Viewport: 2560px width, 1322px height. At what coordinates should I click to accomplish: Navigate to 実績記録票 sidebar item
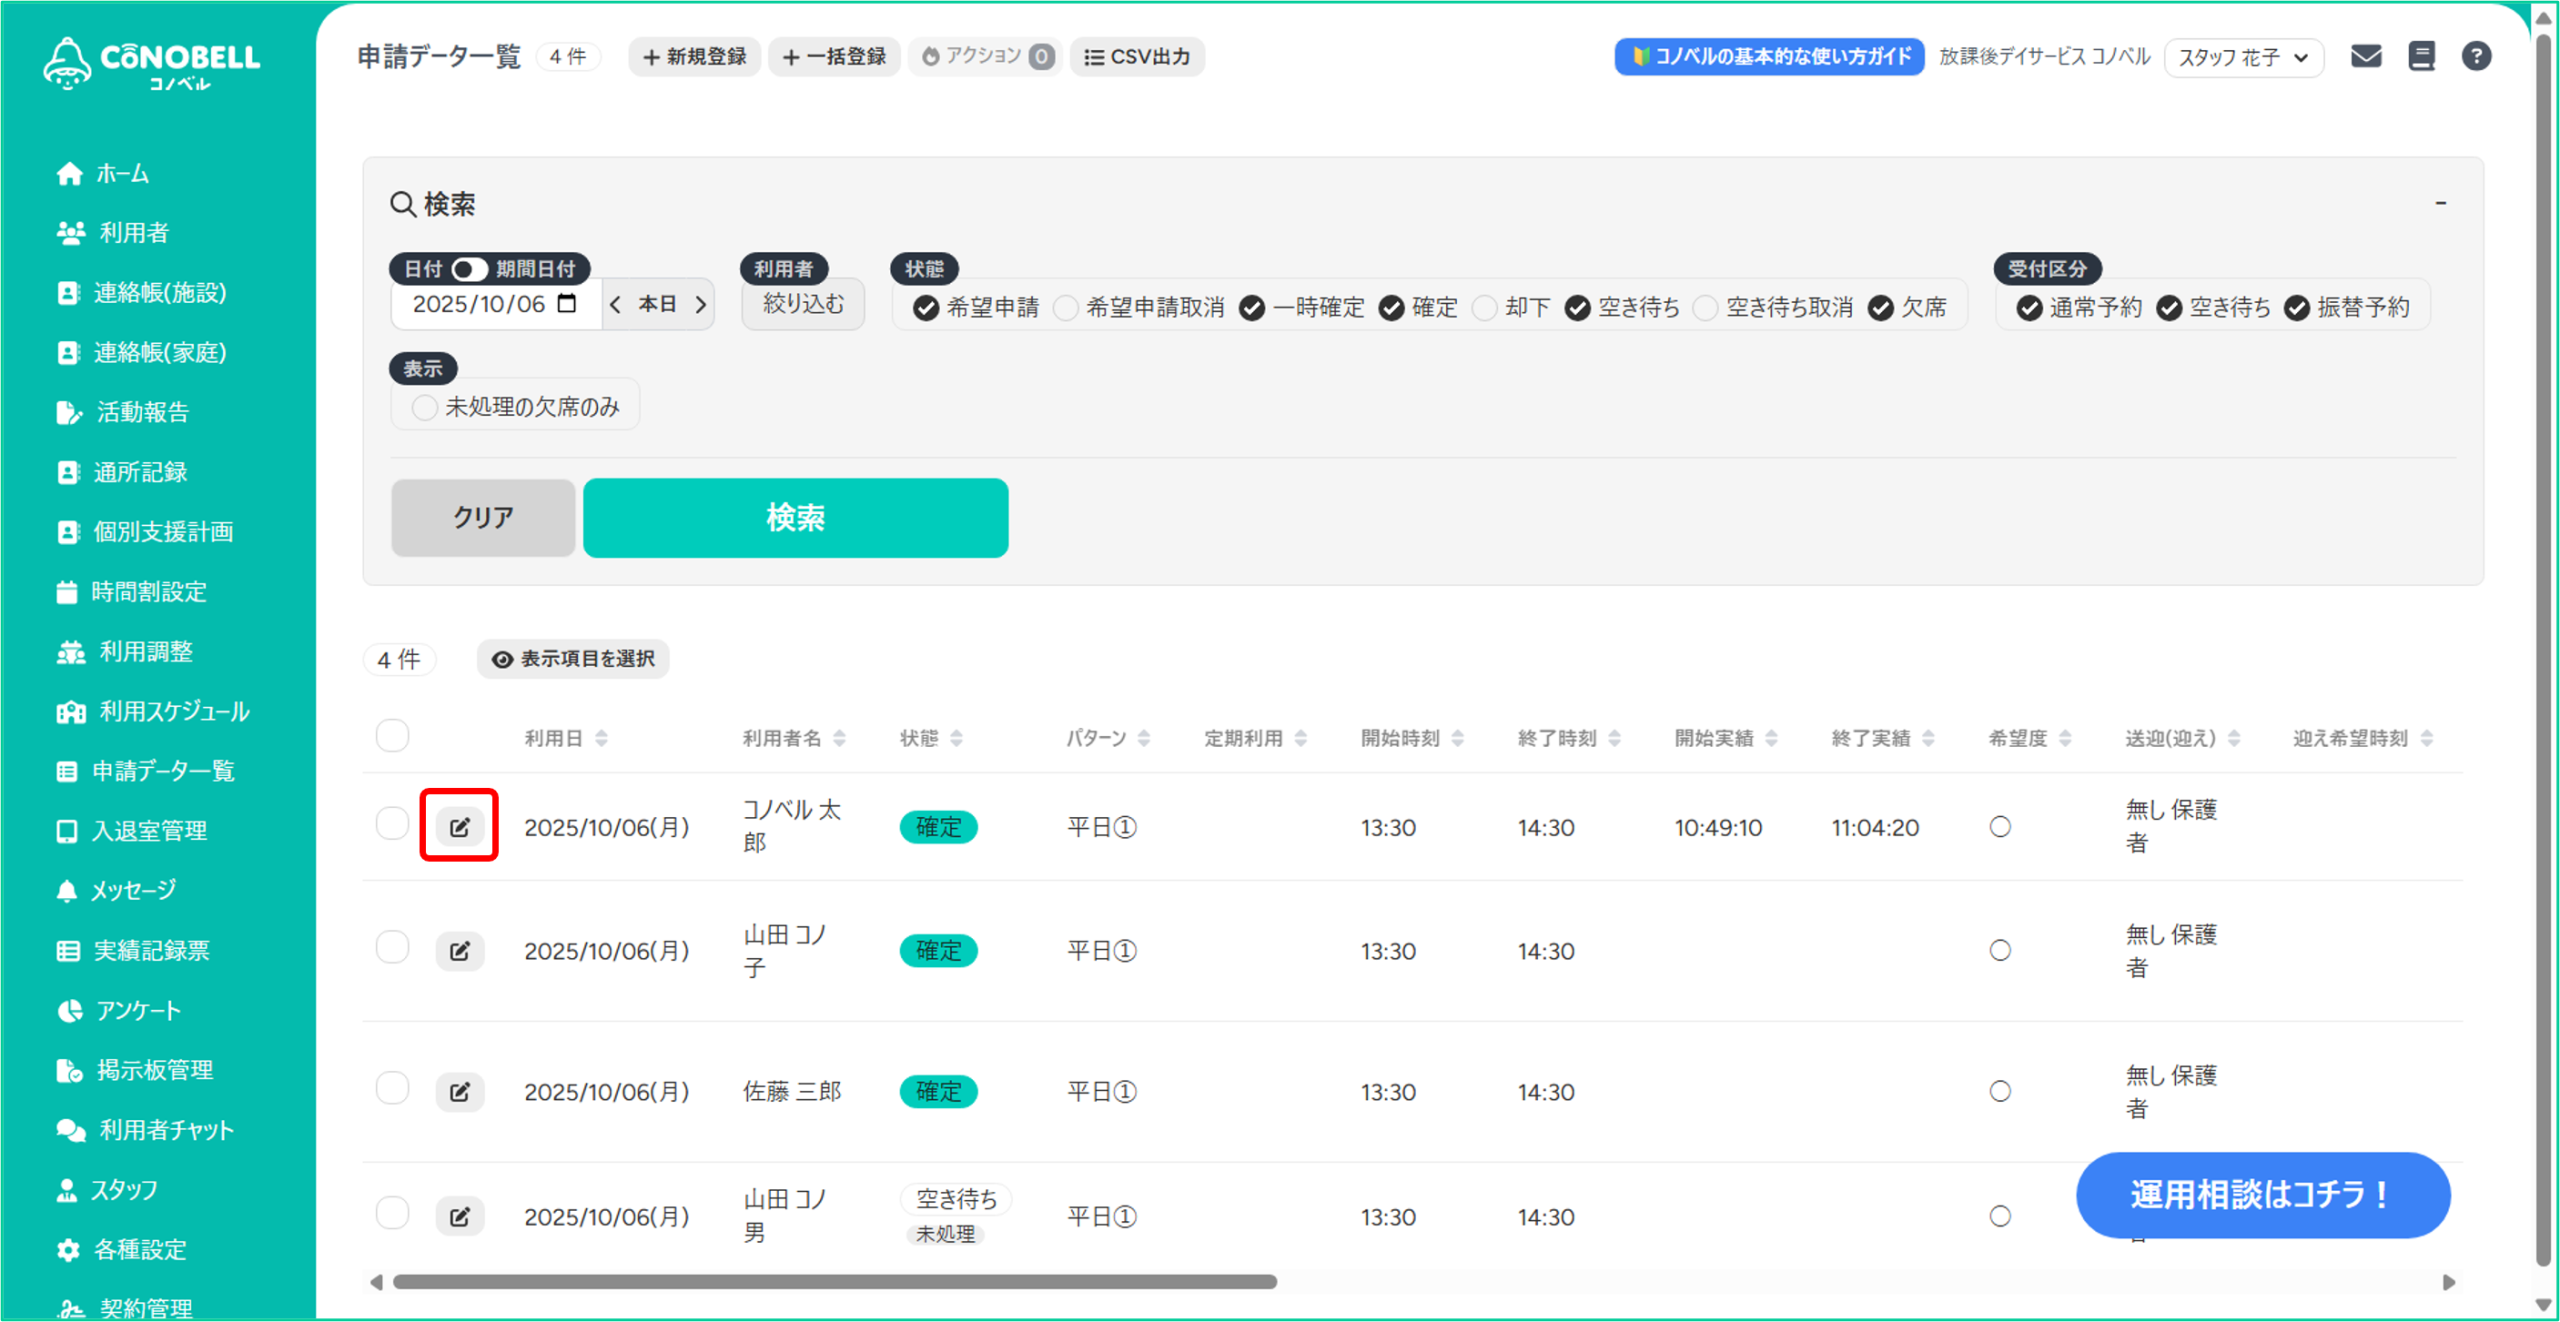[151, 950]
